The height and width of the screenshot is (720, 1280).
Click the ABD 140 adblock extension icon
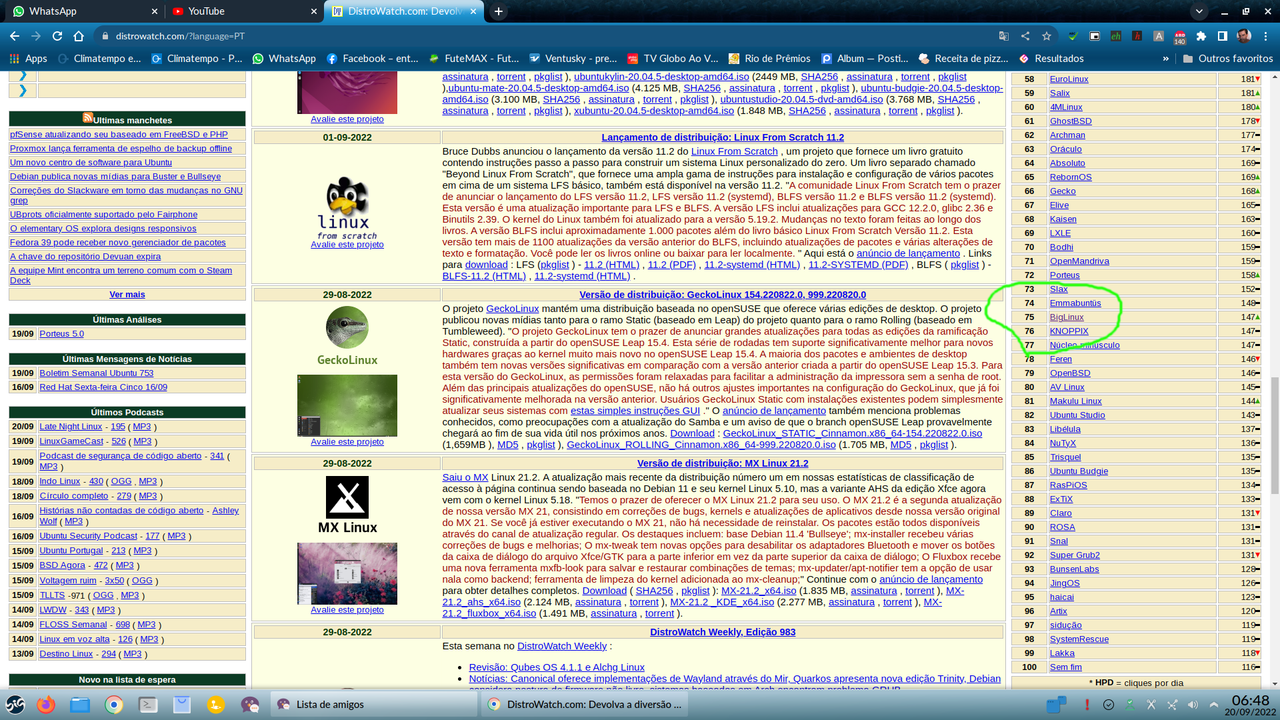point(1178,37)
